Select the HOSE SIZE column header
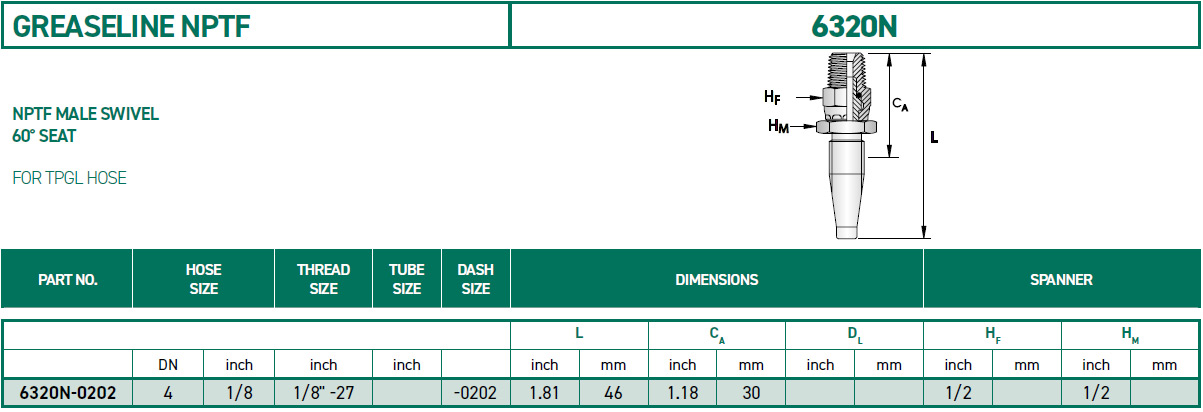The image size is (1203, 412). 203,280
